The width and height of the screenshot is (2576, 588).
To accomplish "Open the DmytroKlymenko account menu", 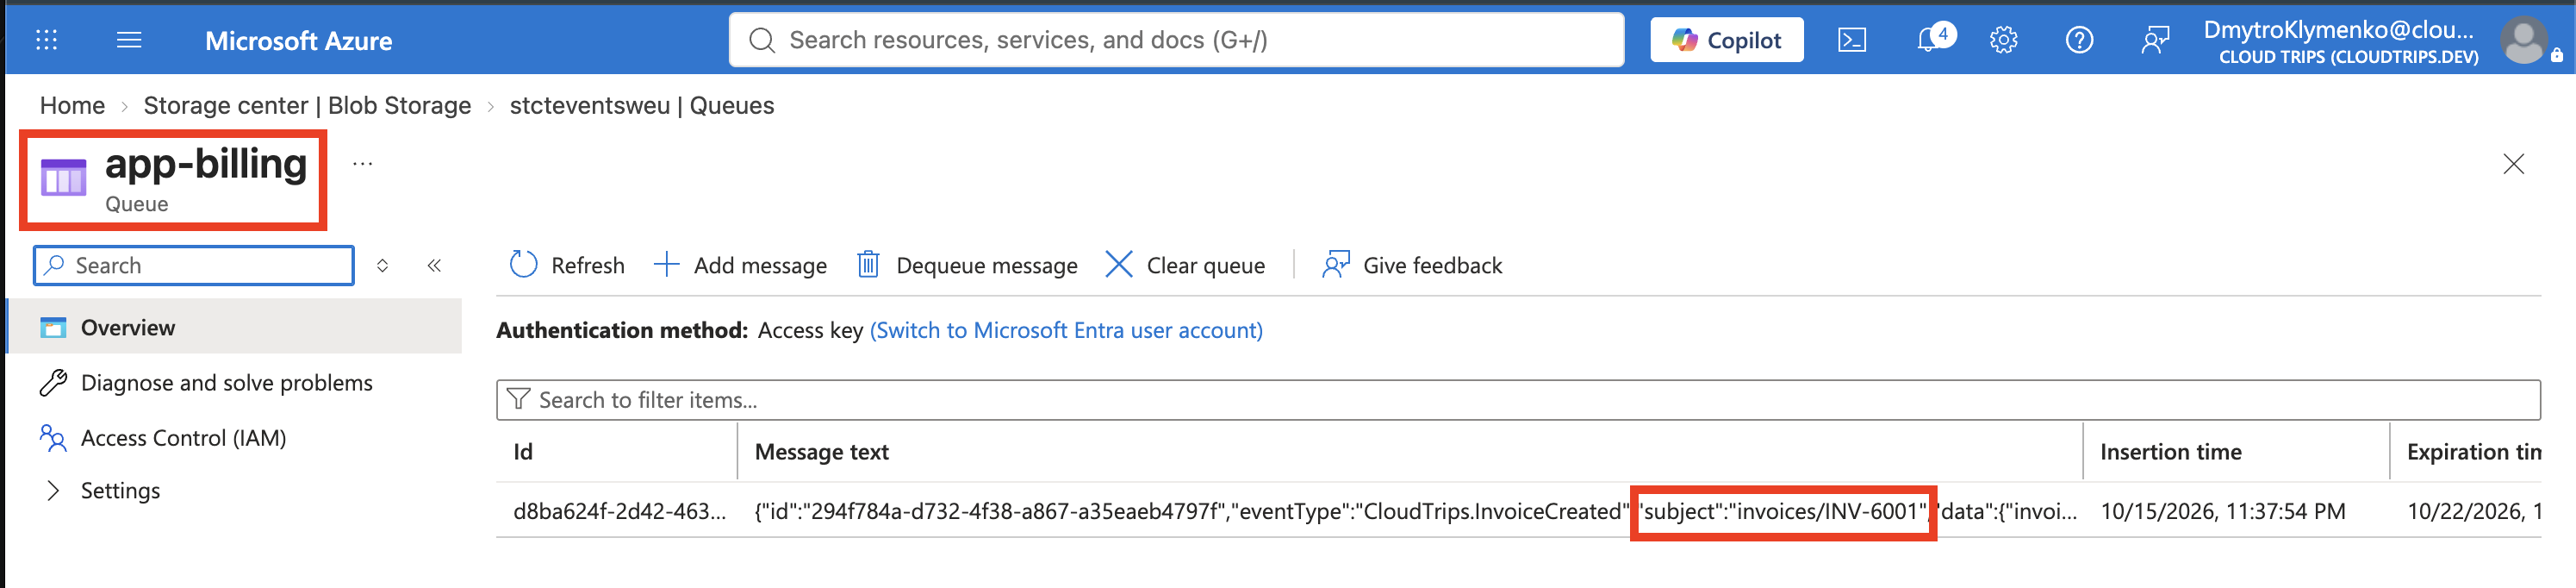I will [2340, 41].
